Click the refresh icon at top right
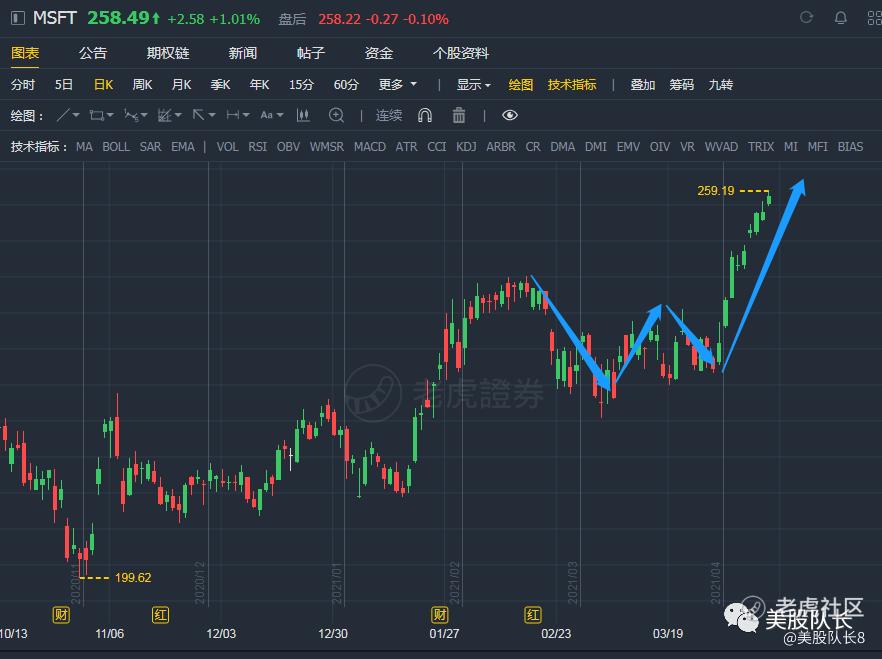This screenshot has width=882, height=659. pyautogui.click(x=806, y=17)
